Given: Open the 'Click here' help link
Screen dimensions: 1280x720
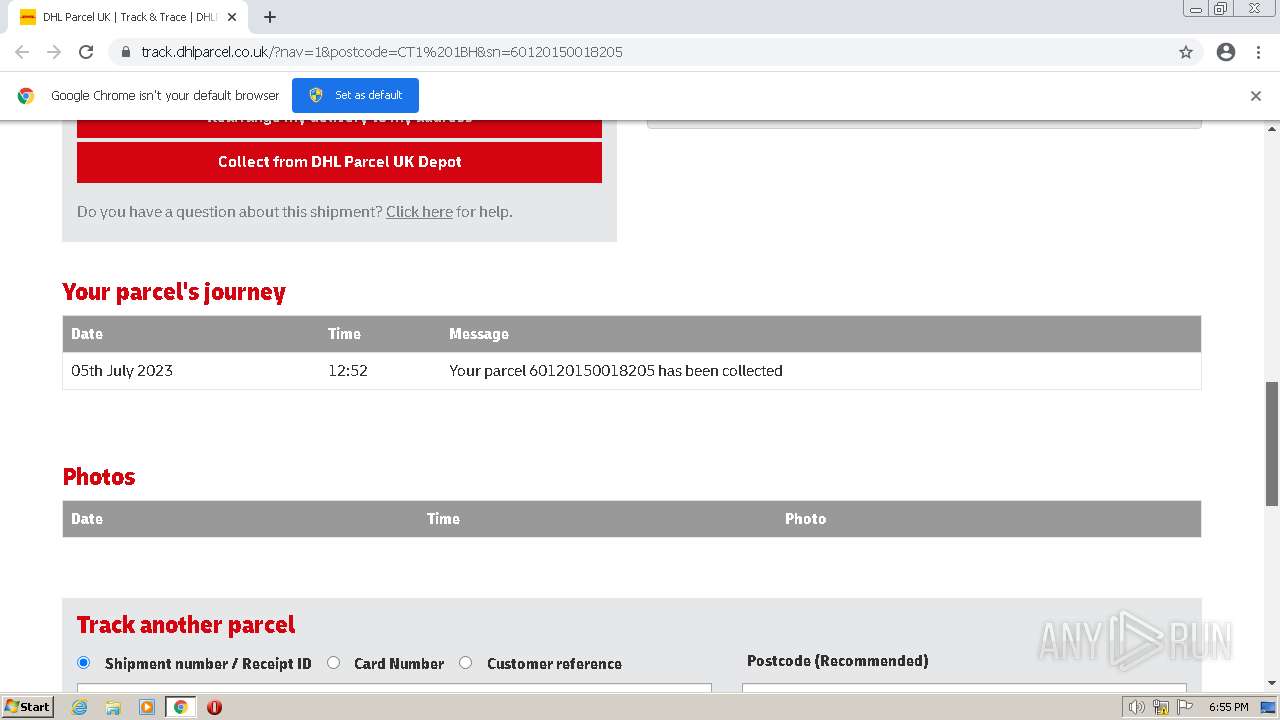Looking at the screenshot, I should tap(419, 212).
